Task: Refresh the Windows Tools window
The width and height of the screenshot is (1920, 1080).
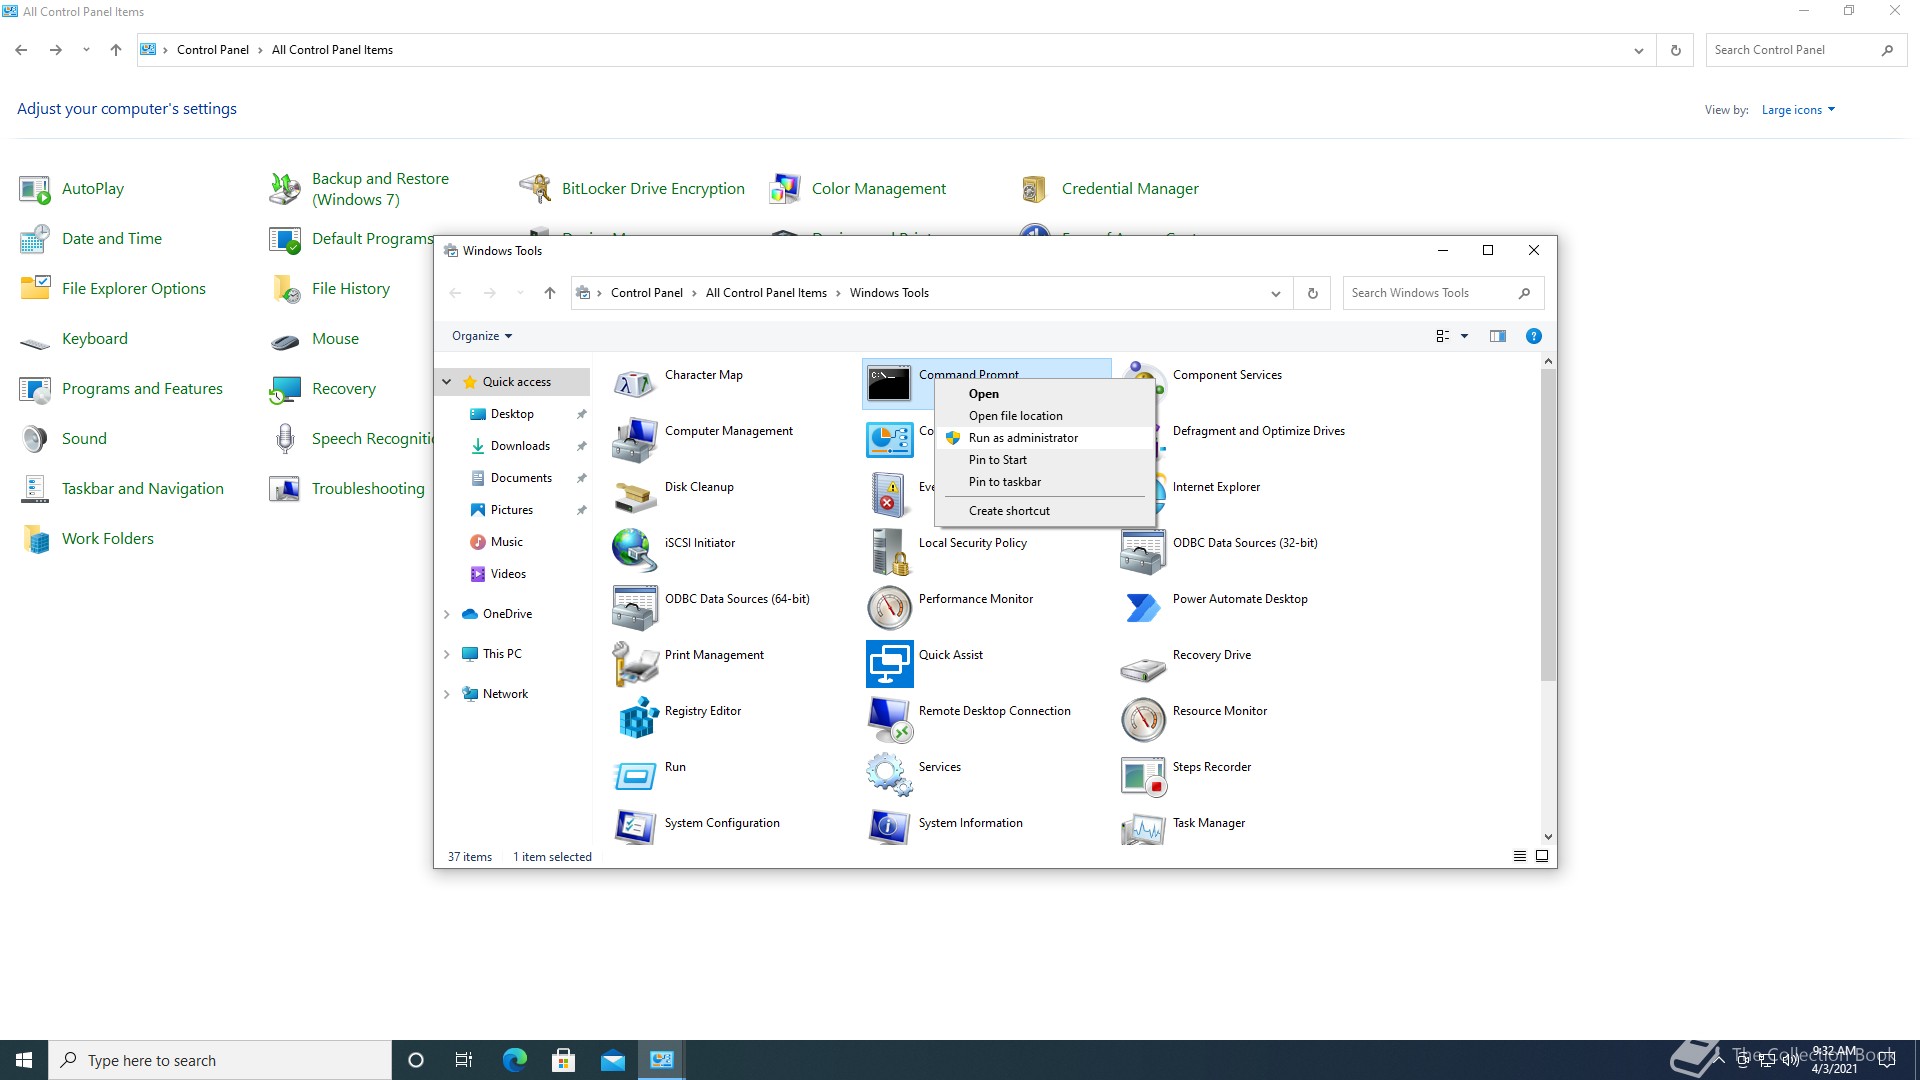Action: (1312, 293)
